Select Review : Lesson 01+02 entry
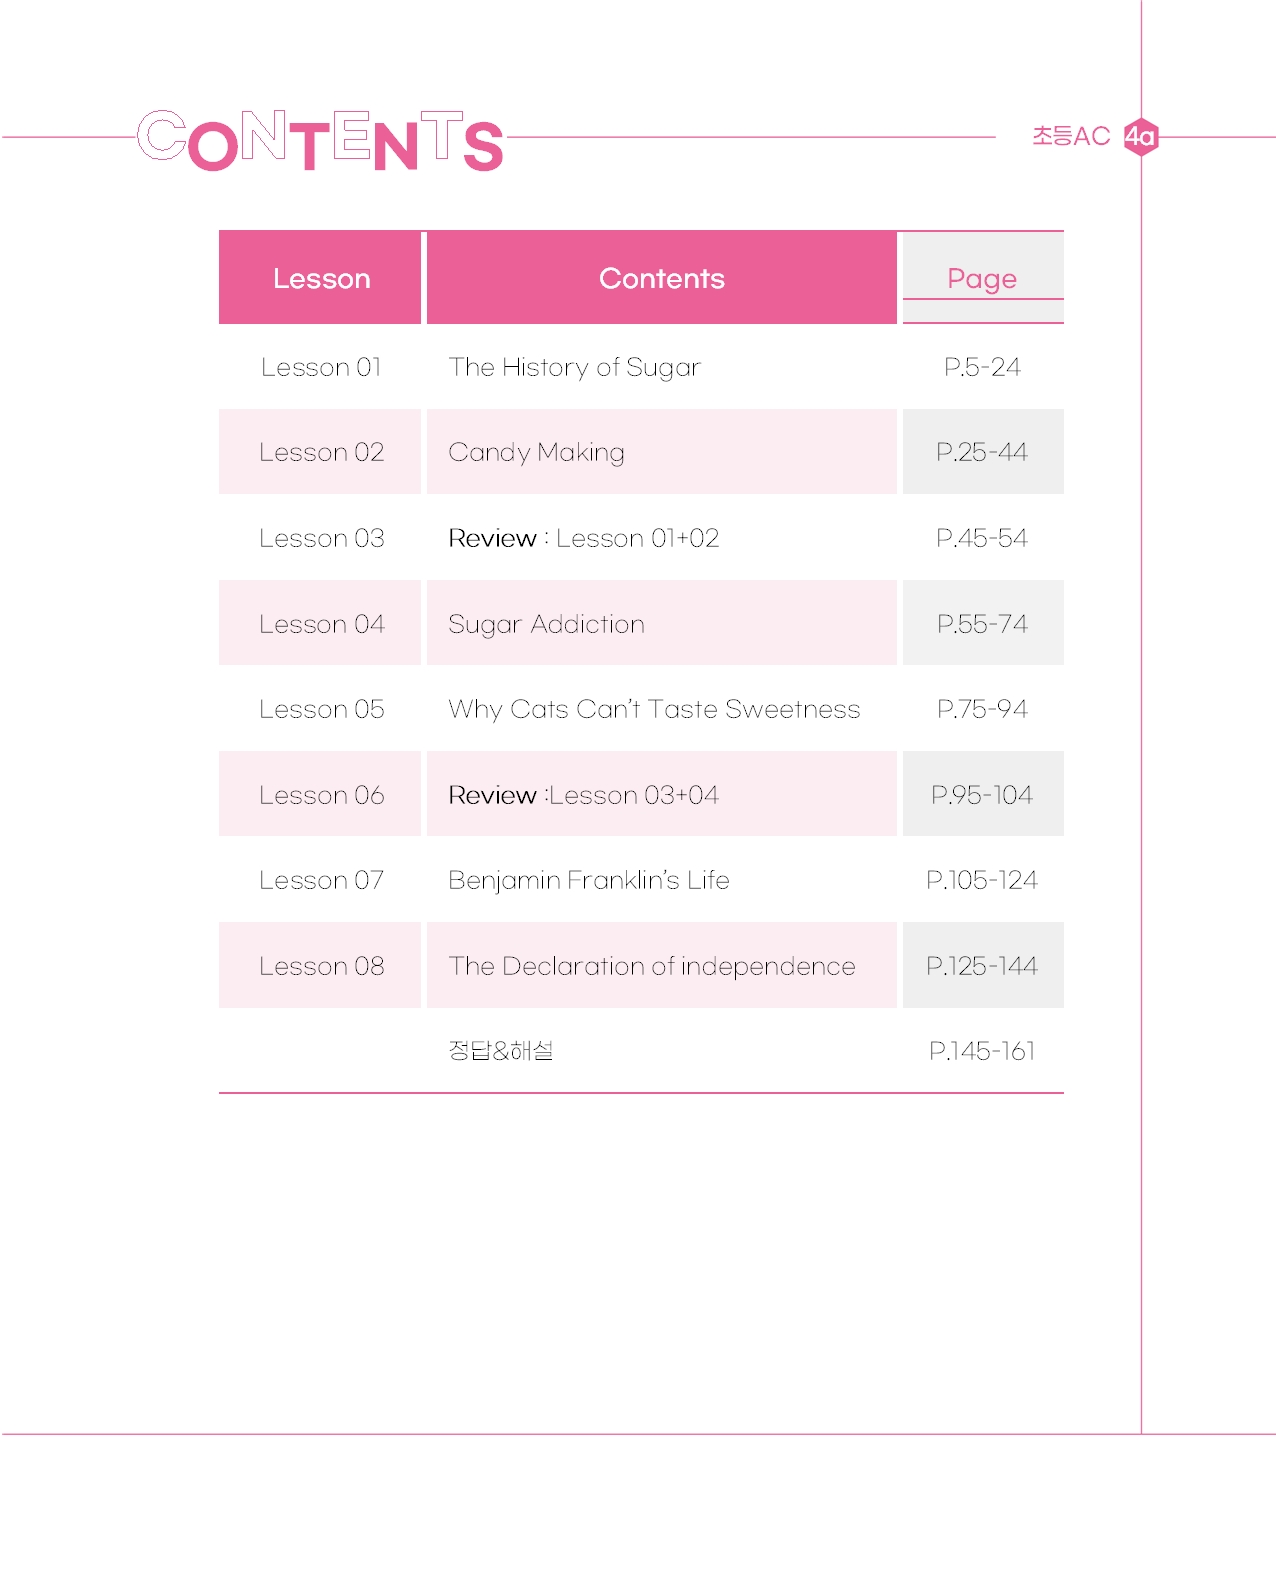This screenshot has height=1571, width=1276. tap(583, 538)
